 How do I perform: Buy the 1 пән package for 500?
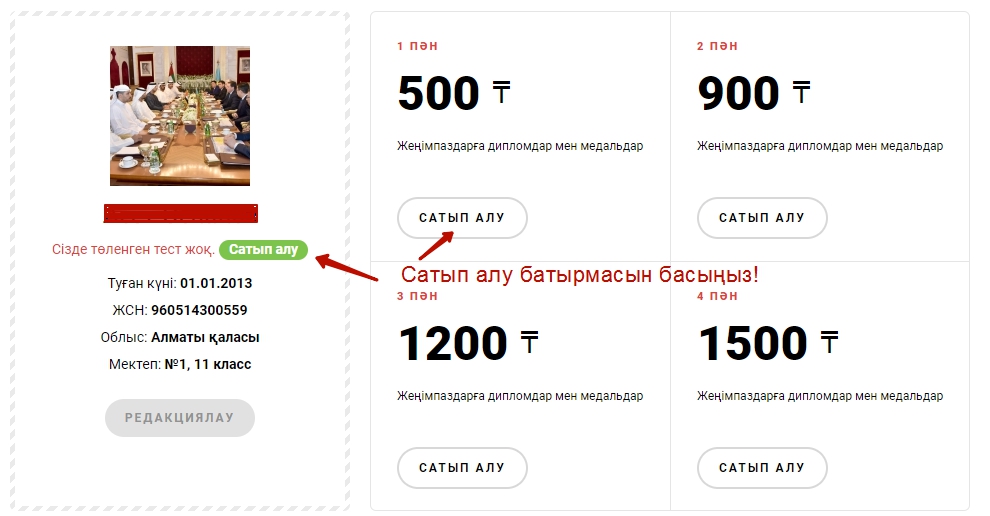(x=462, y=218)
